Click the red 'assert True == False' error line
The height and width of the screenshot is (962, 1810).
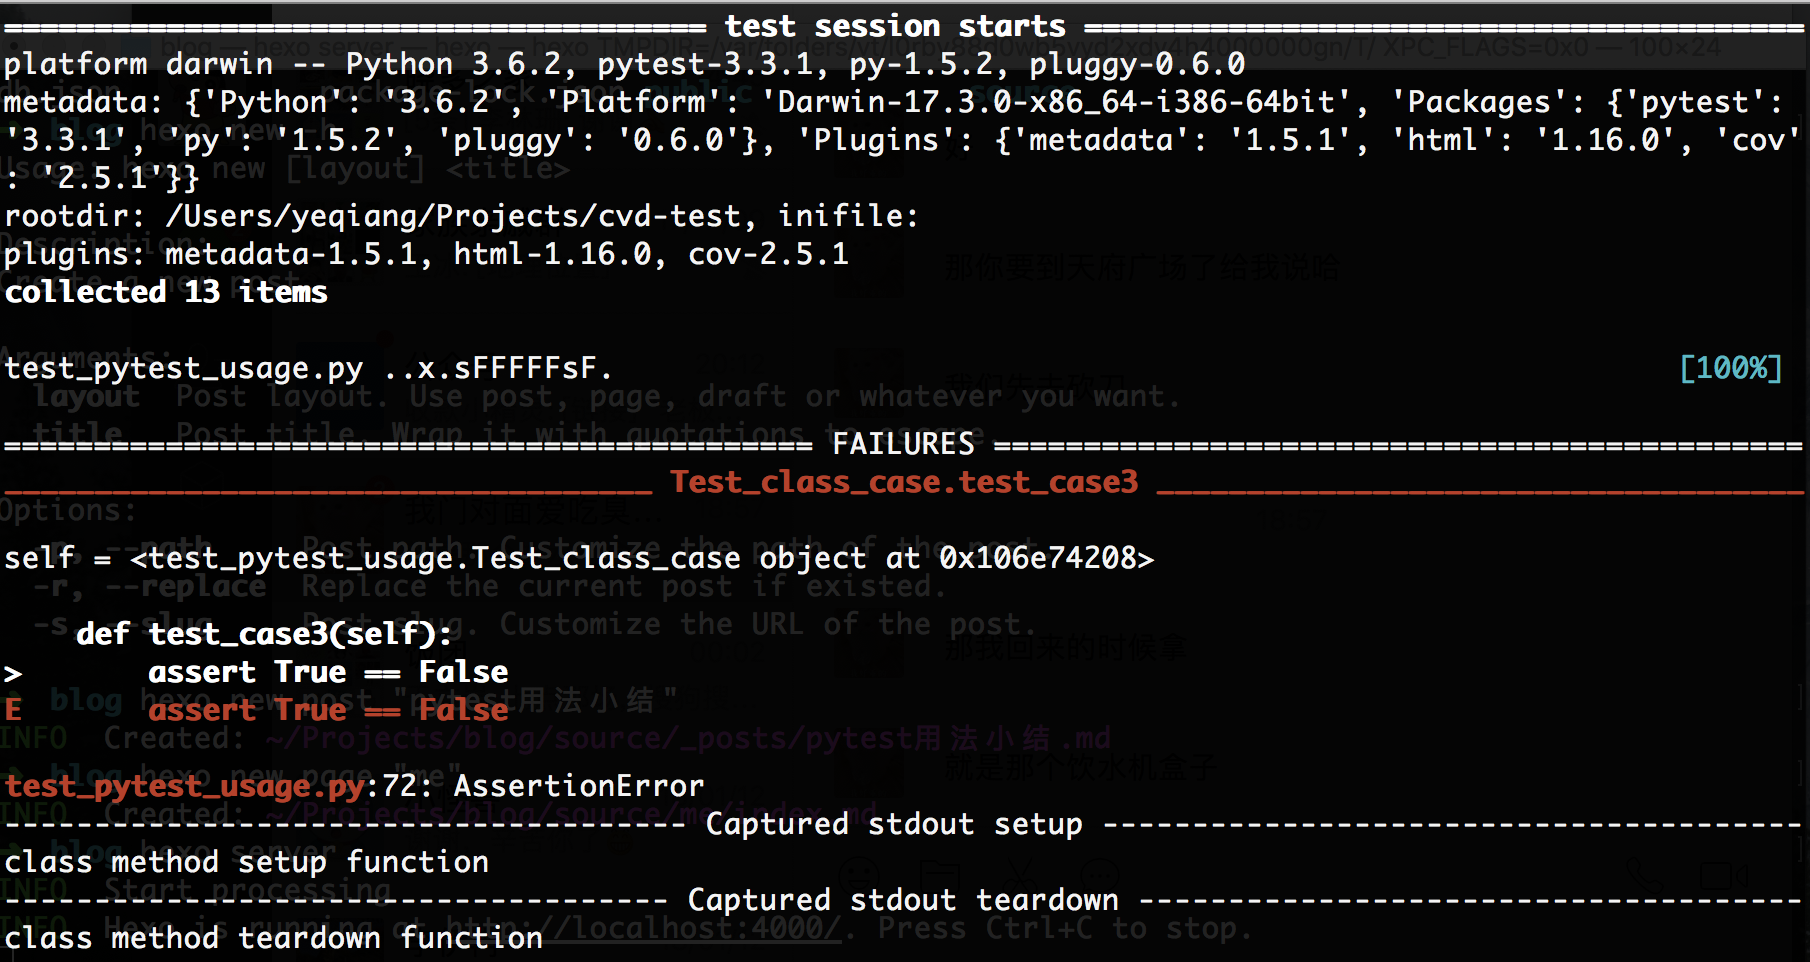pyautogui.click(x=328, y=710)
